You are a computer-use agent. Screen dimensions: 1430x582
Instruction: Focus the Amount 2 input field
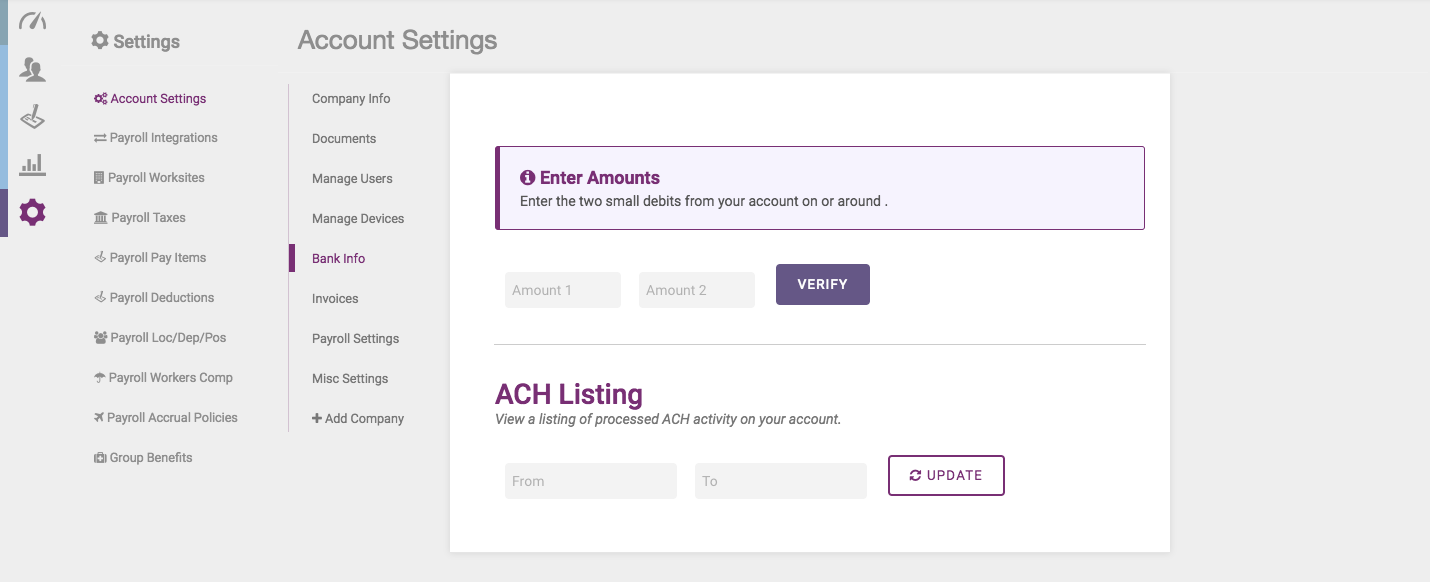click(697, 290)
